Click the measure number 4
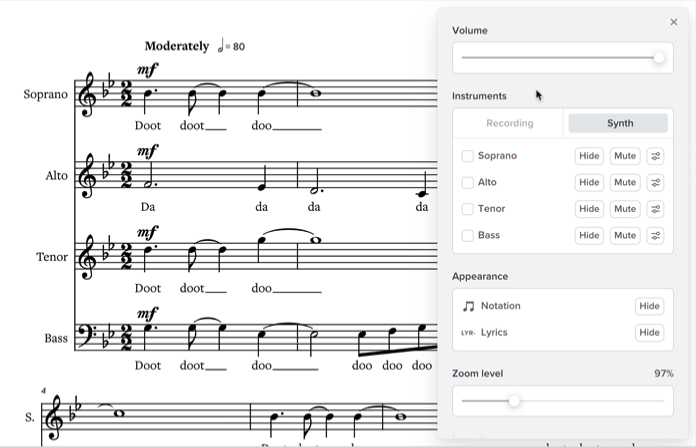Screen dimensions: 696x448 44,391
